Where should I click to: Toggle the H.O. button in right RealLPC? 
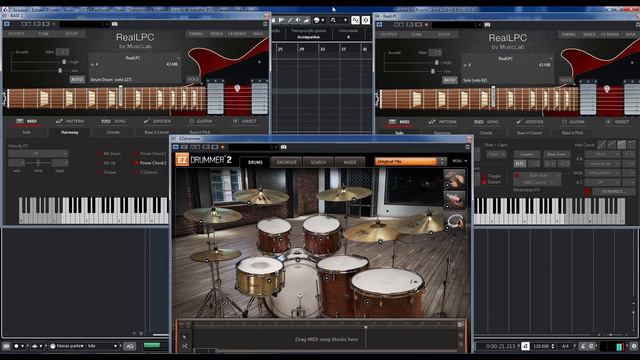tap(520, 163)
